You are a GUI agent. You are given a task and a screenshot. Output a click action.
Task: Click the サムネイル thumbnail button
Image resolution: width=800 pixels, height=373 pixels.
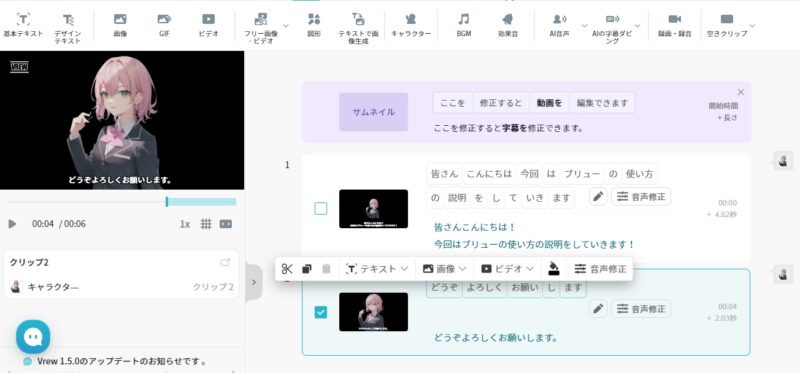[x=373, y=112]
